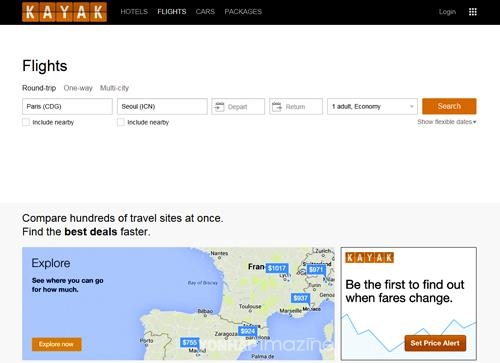500x363 pixels.
Task: Go to the HOTELS tab
Action: coord(134,12)
